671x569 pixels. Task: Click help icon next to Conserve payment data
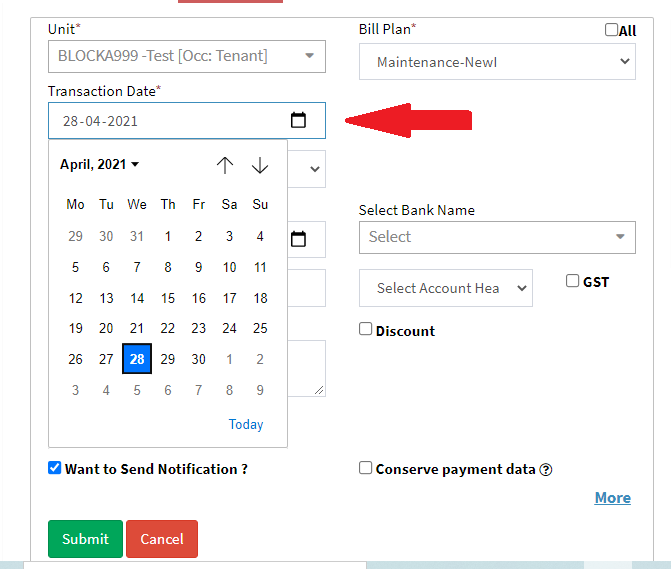pyautogui.click(x=546, y=470)
